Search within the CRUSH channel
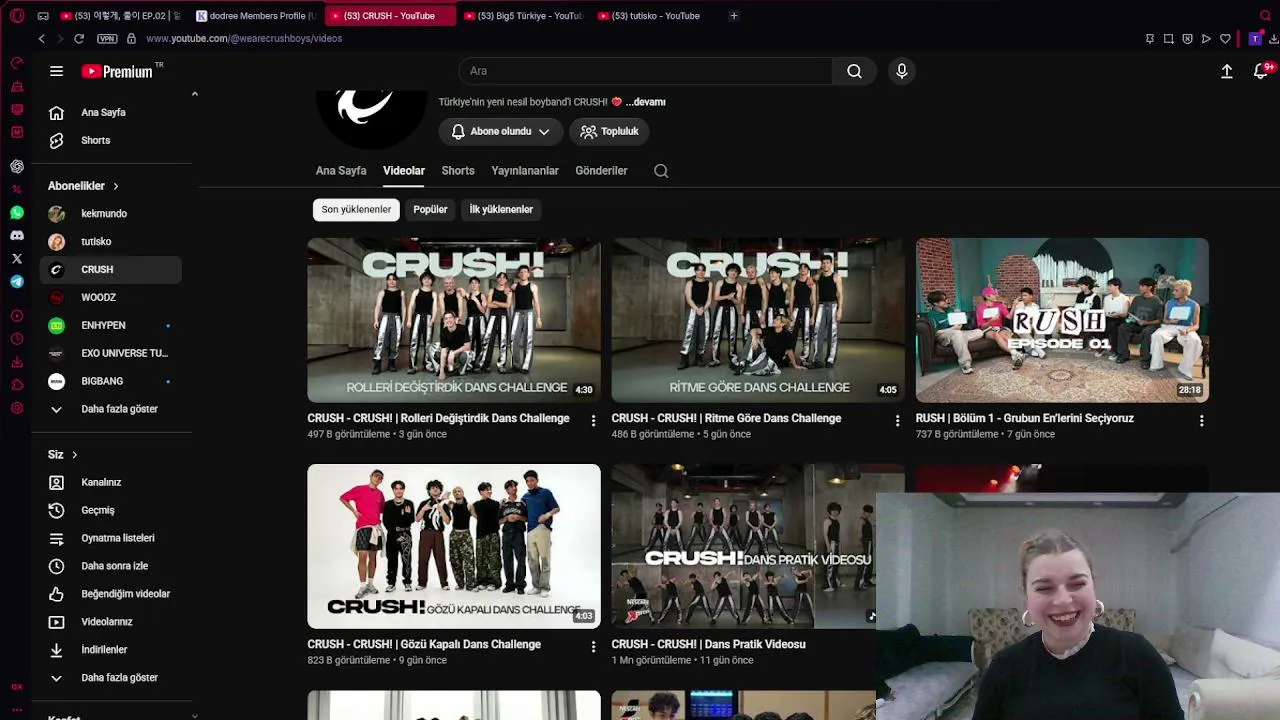 tap(661, 171)
